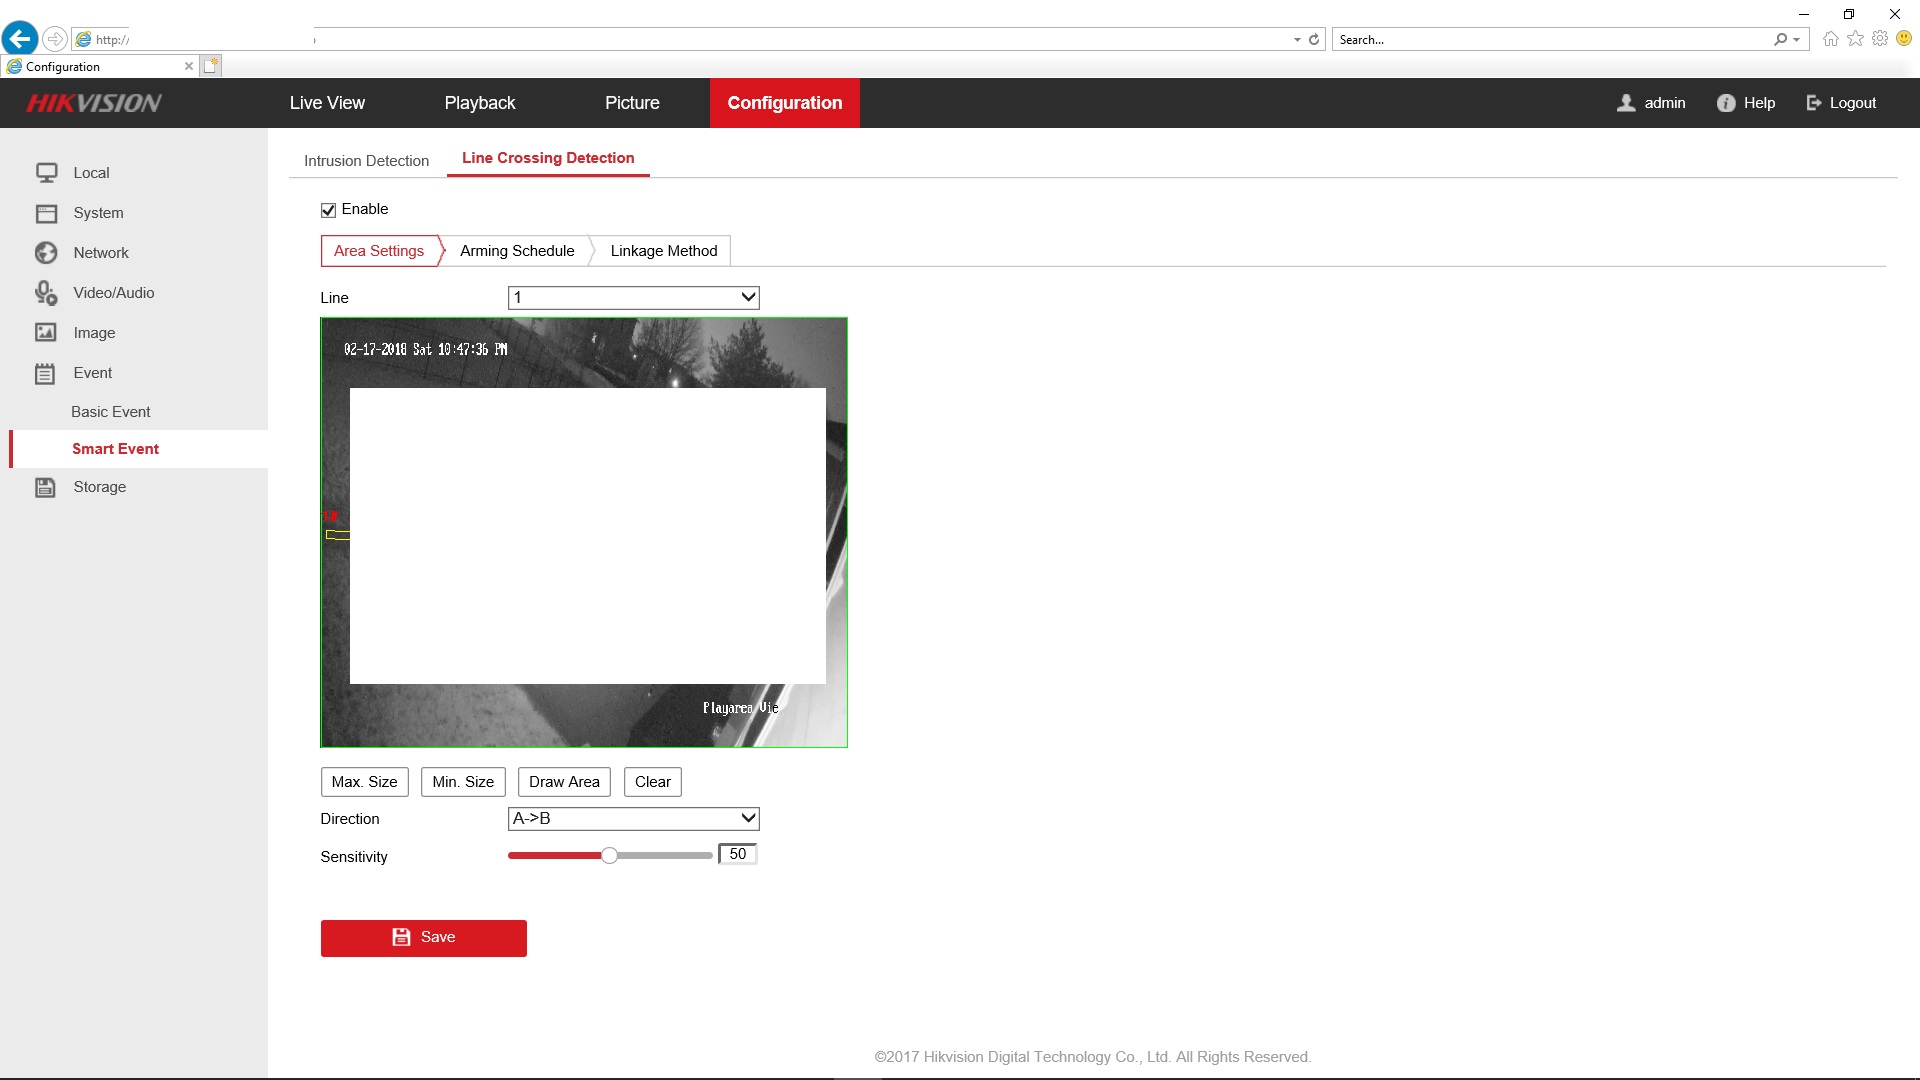Click the Video/Audio icon in sidebar
The image size is (1920, 1080).
pyautogui.click(x=46, y=293)
